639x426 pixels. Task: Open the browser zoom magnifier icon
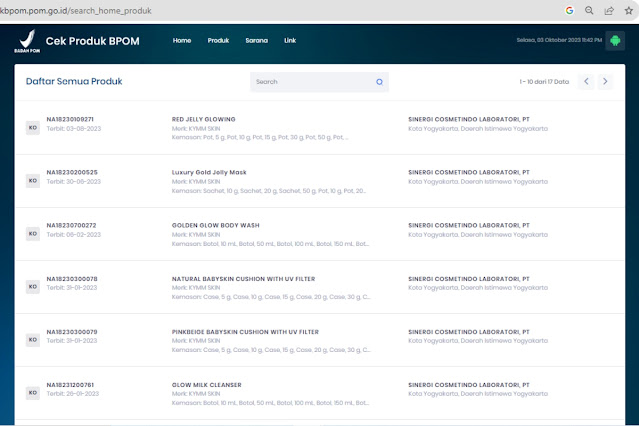tap(589, 11)
